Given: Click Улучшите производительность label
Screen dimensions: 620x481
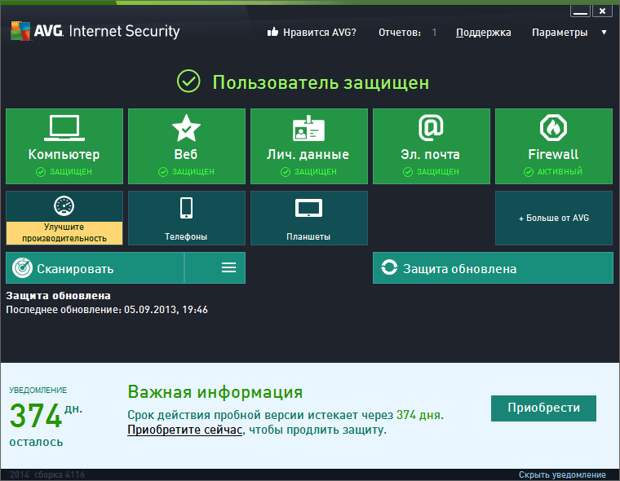Looking at the screenshot, I should (x=64, y=233).
